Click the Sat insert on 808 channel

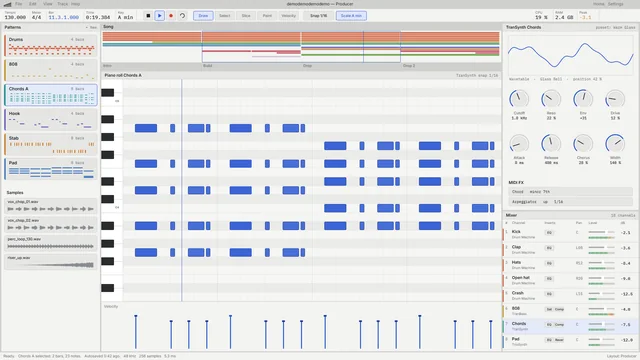(549, 309)
